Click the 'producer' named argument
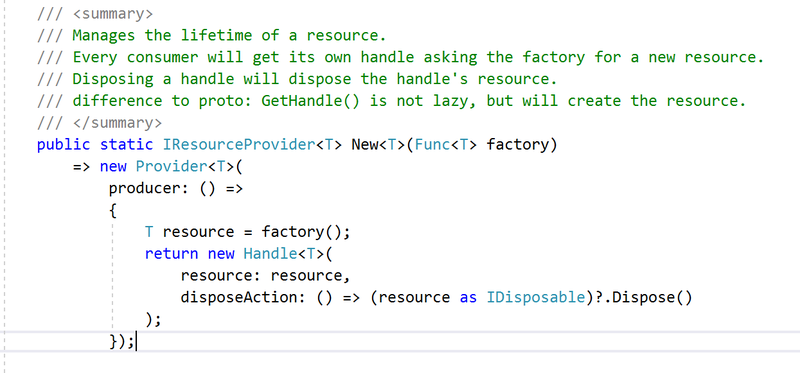 point(144,189)
